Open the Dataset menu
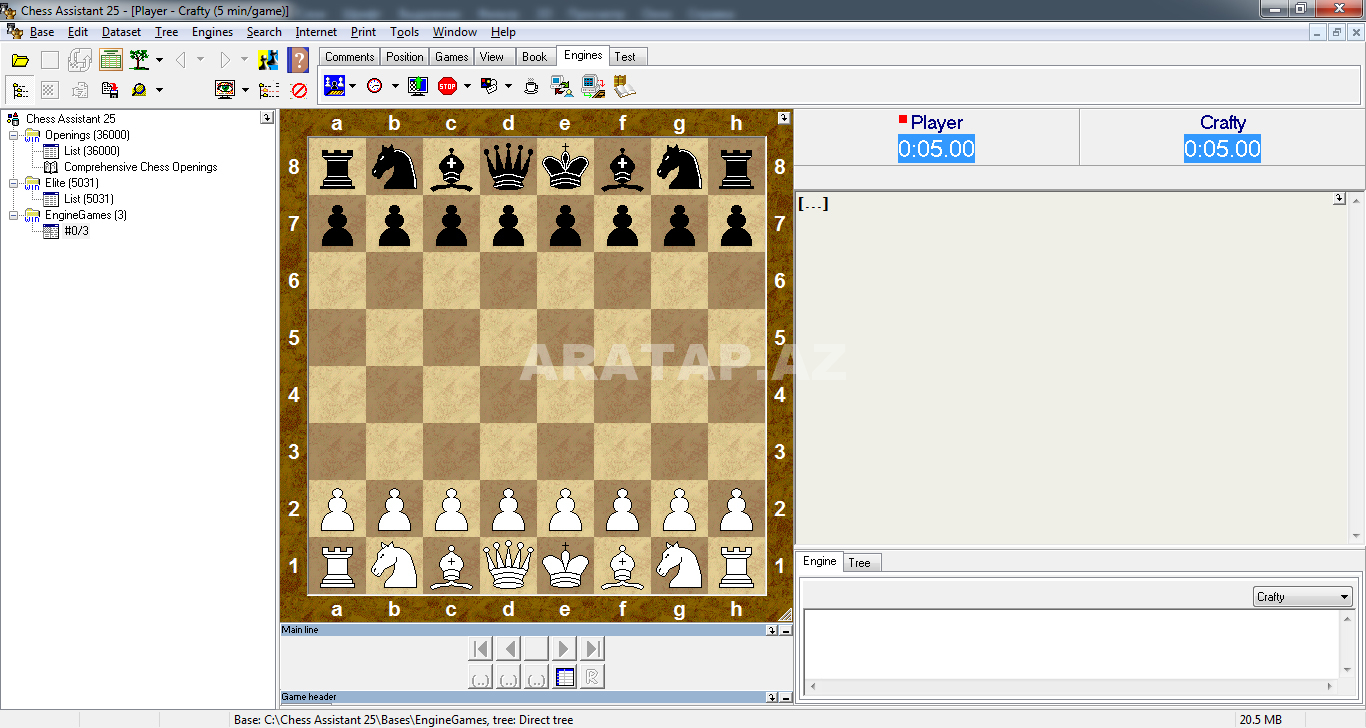1366x728 pixels. point(121,32)
